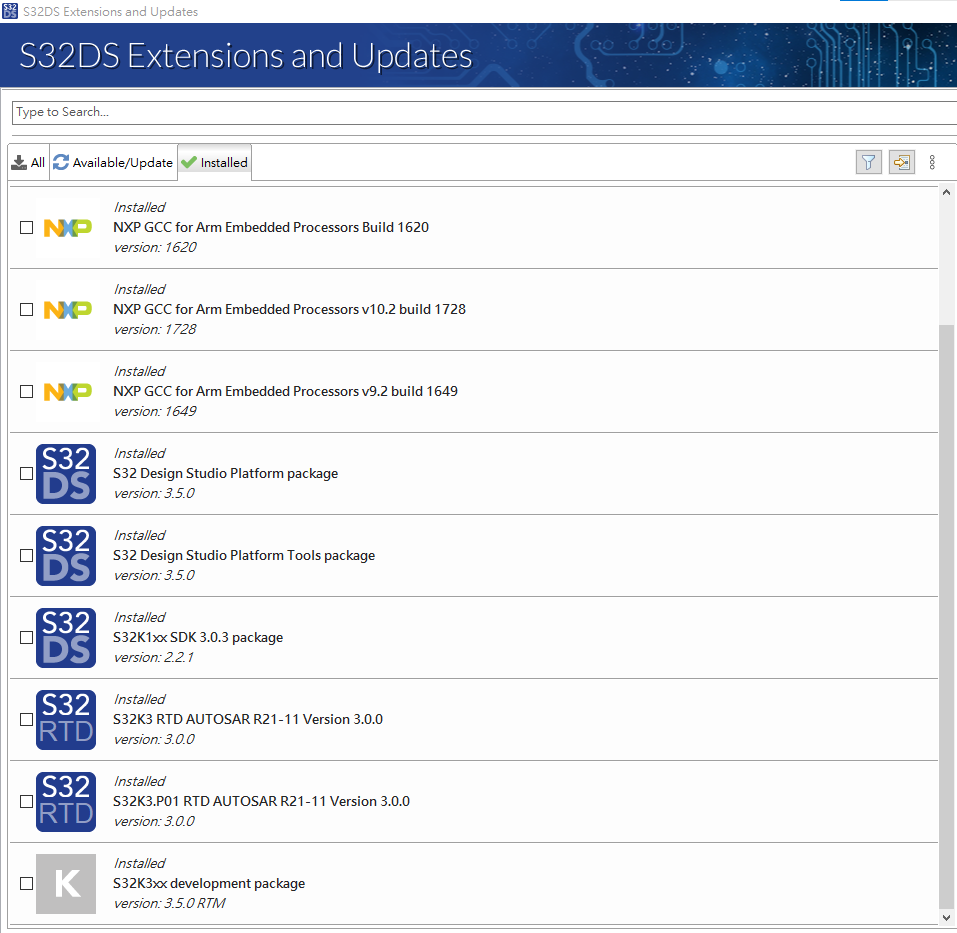Select the Installed tab

[214, 161]
